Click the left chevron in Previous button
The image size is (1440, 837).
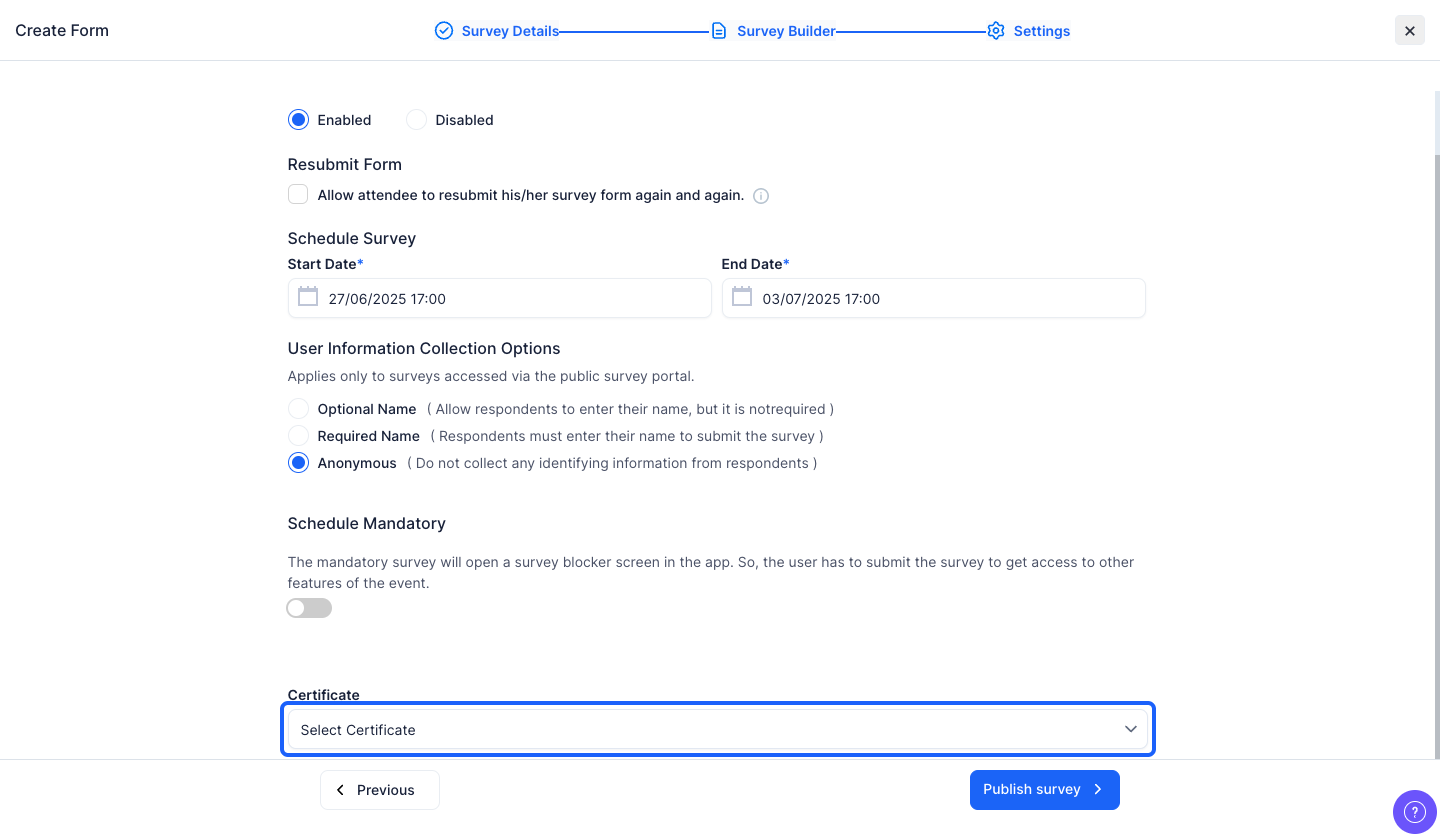[340, 790]
